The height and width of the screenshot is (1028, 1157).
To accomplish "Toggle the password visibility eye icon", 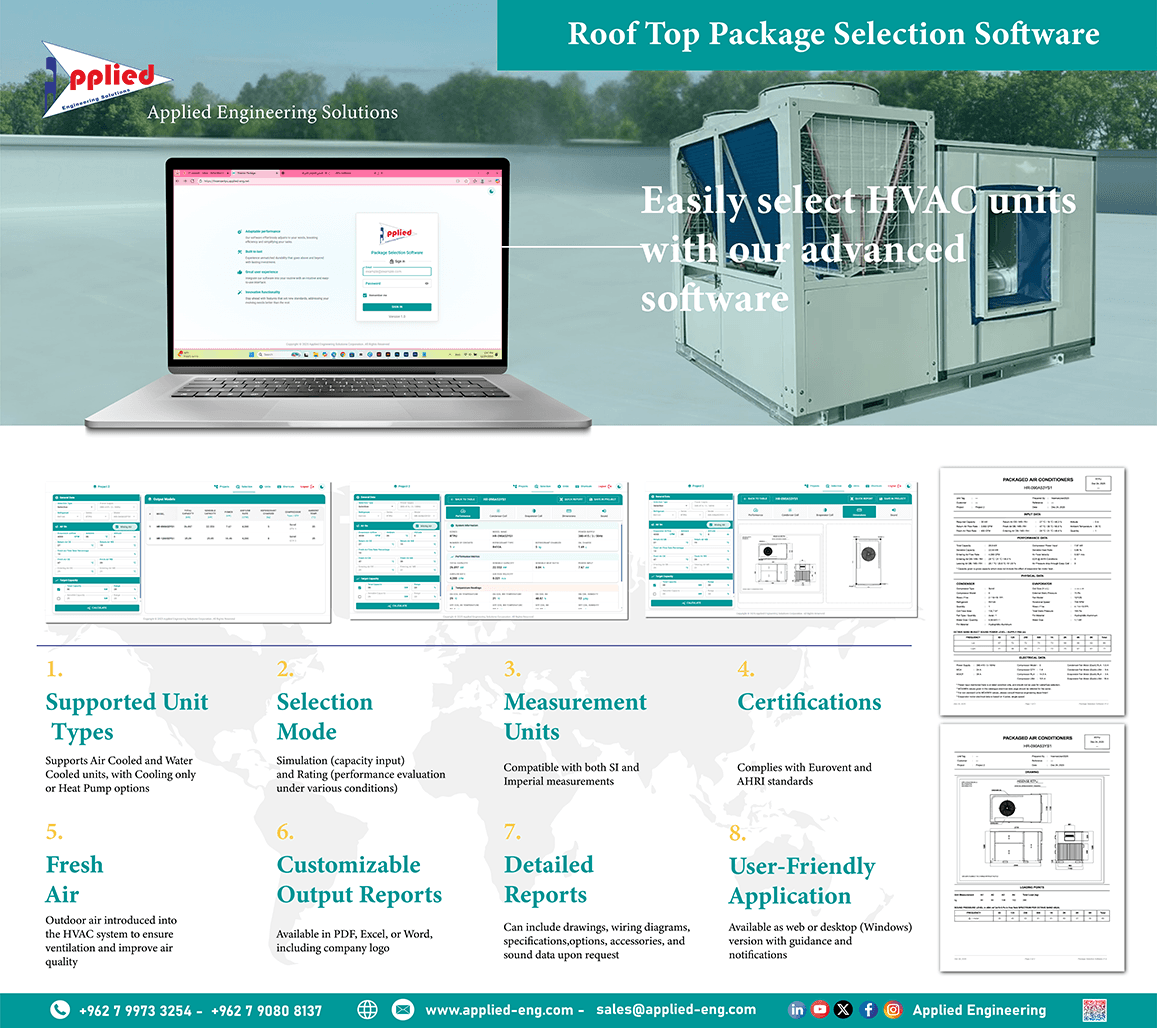I will (x=426, y=283).
